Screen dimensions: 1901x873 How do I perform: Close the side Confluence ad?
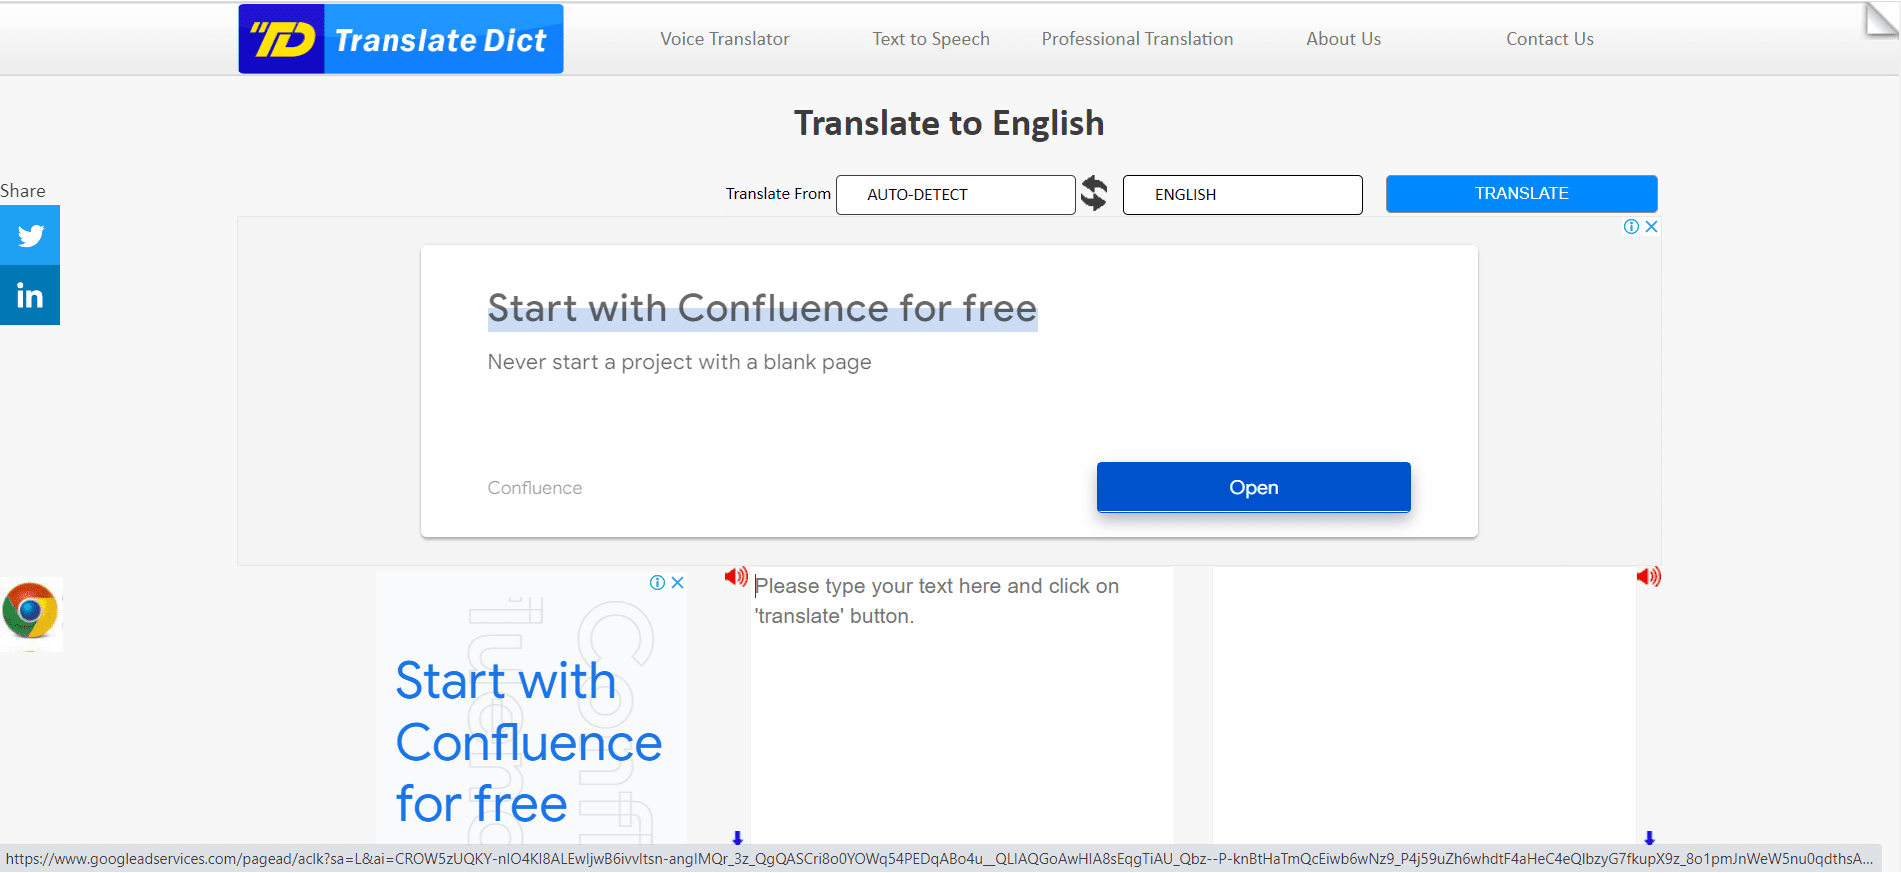(x=677, y=583)
